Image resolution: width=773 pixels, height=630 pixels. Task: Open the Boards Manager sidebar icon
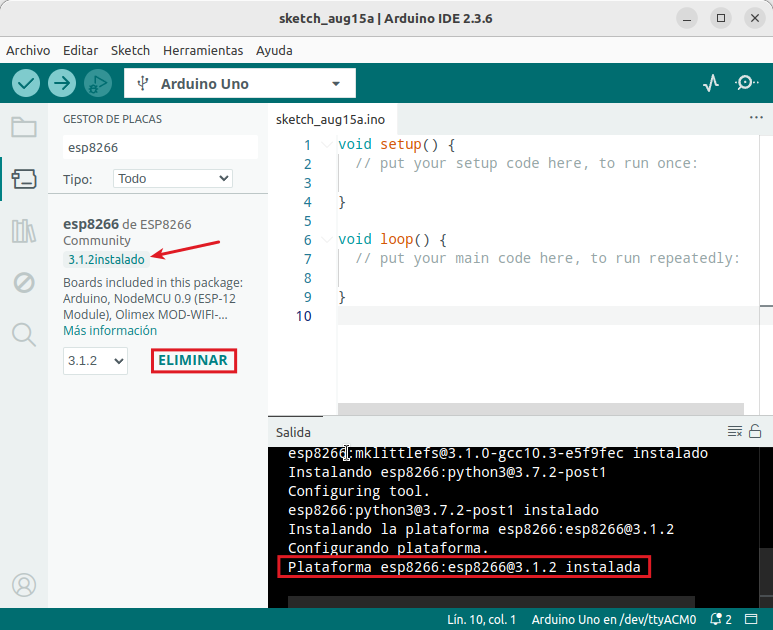24,179
